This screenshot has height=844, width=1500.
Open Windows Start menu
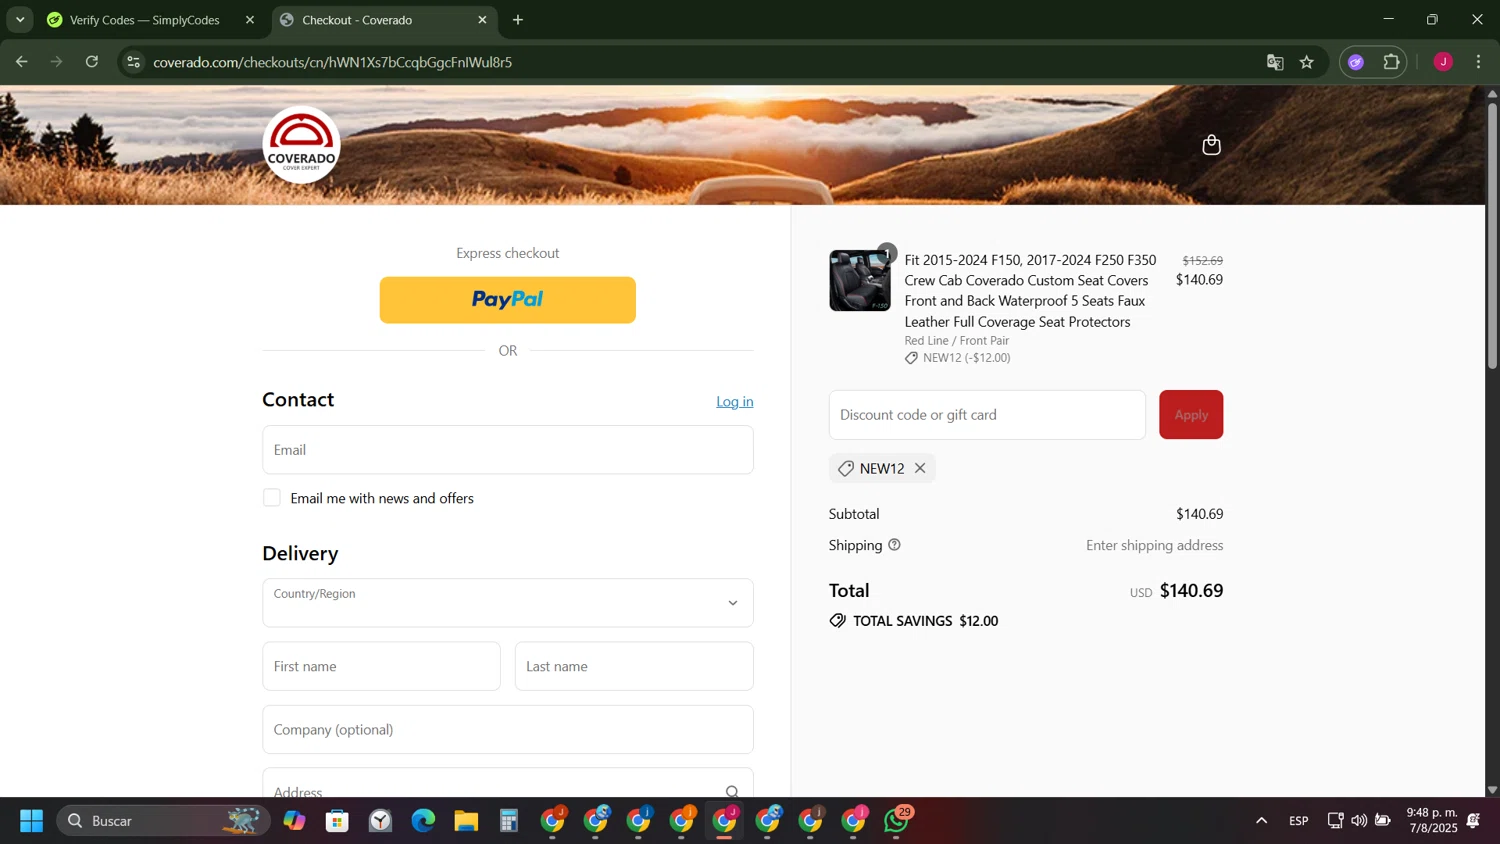(31, 821)
